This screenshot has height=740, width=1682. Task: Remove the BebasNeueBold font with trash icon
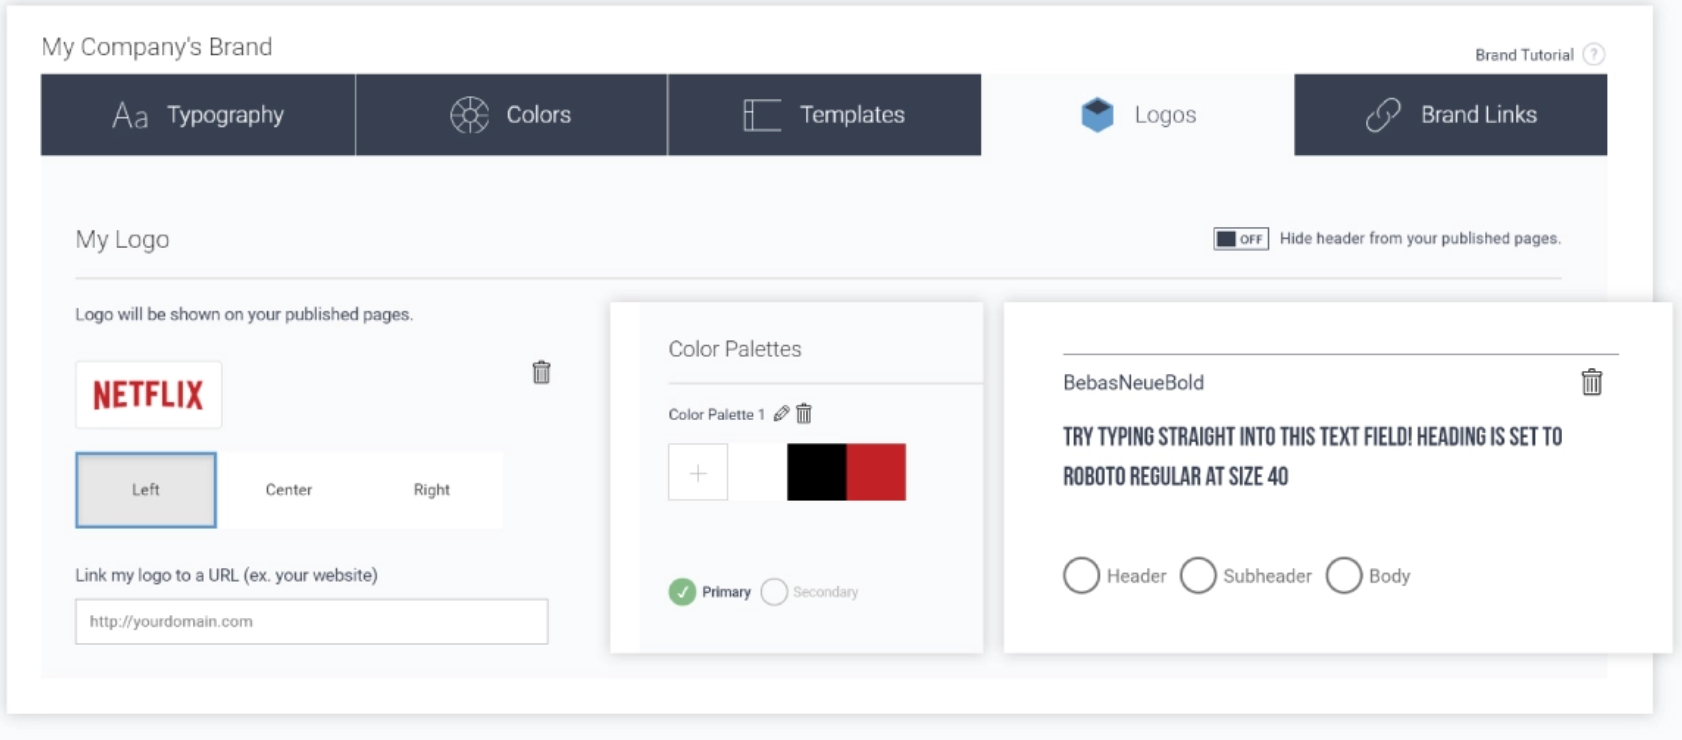(1591, 382)
